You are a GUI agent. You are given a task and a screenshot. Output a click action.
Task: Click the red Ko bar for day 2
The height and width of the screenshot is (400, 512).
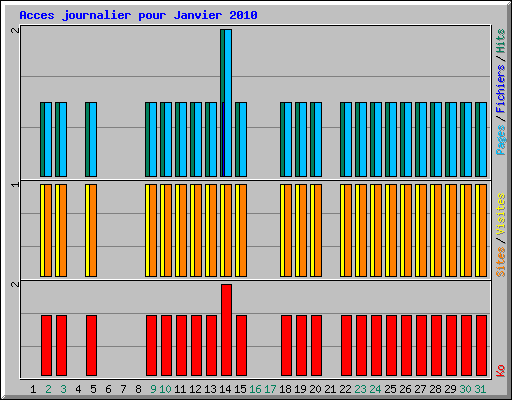[46, 345]
